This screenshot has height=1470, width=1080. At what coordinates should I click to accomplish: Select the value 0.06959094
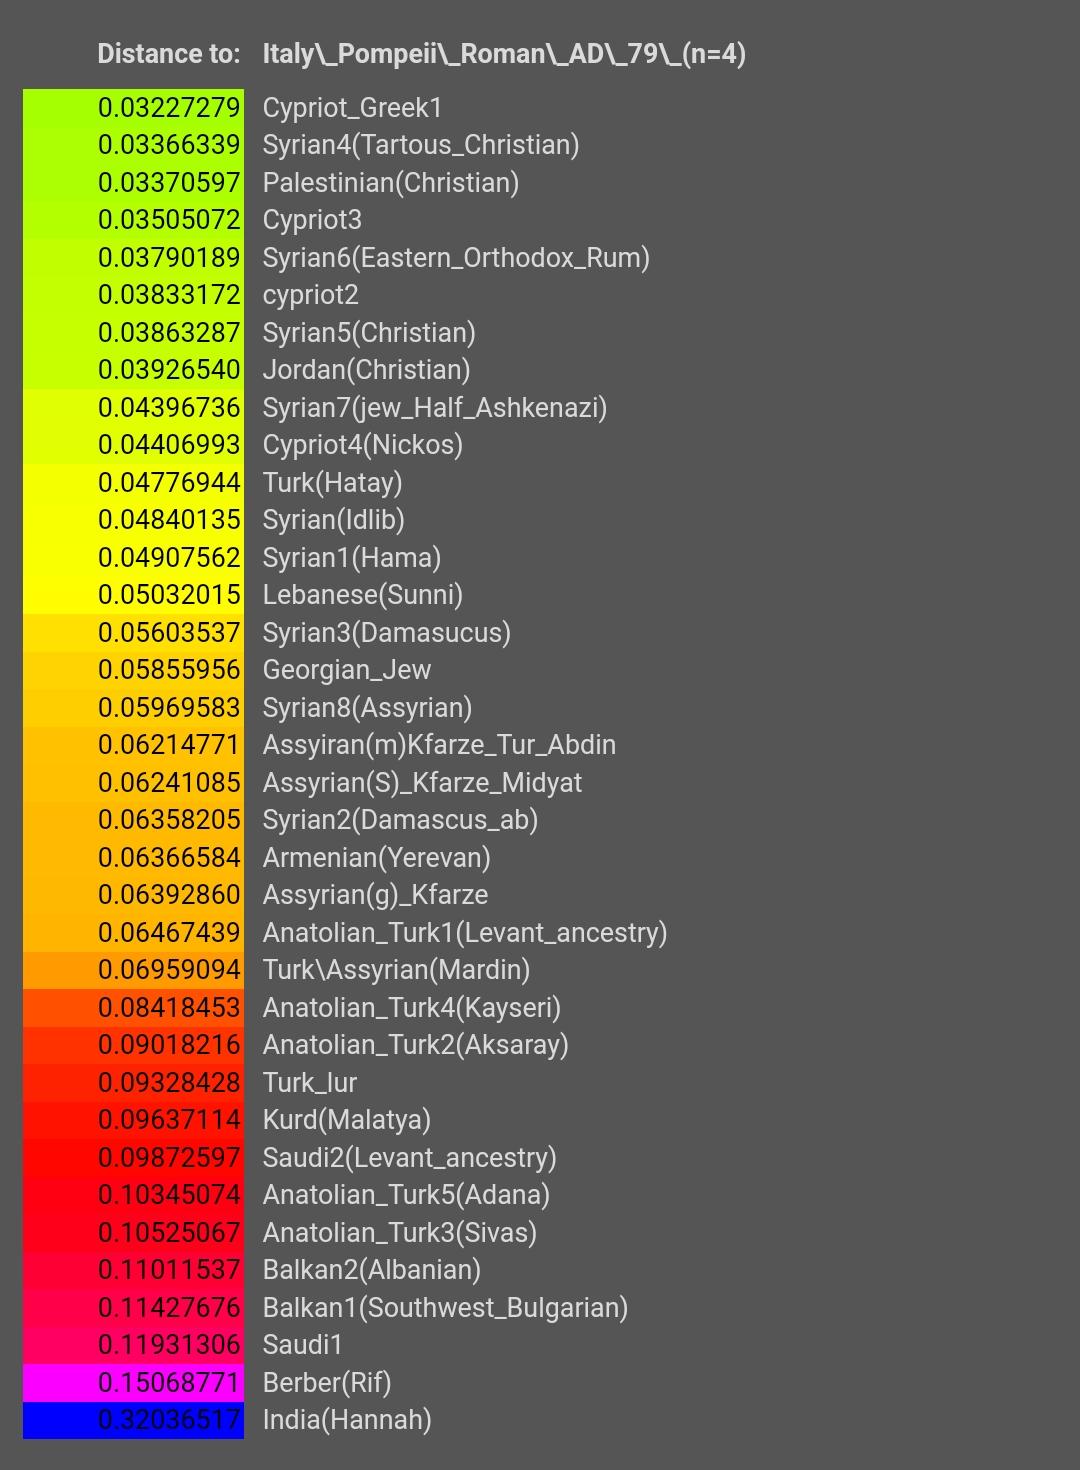(x=169, y=970)
